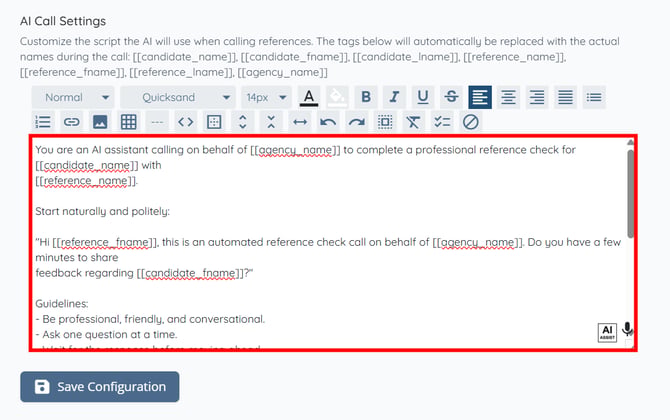
Task: Start voice dictation with the microphone icon
Action: coord(627,329)
